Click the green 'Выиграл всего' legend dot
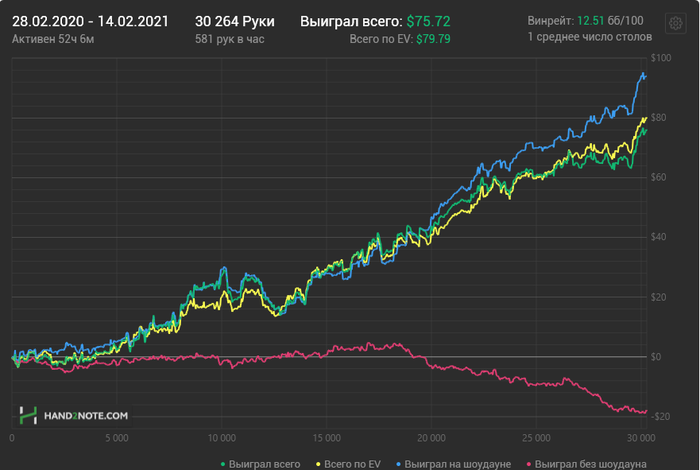Screen dimensions: 700x470 (223, 465)
